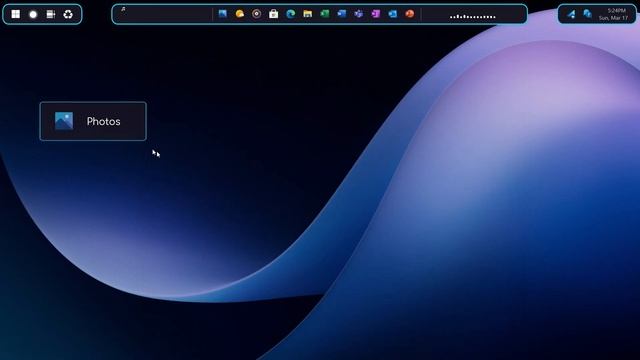Image resolution: width=640 pixels, height=360 pixels.
Task: Open the round media player dock icon
Action: pos(256,14)
